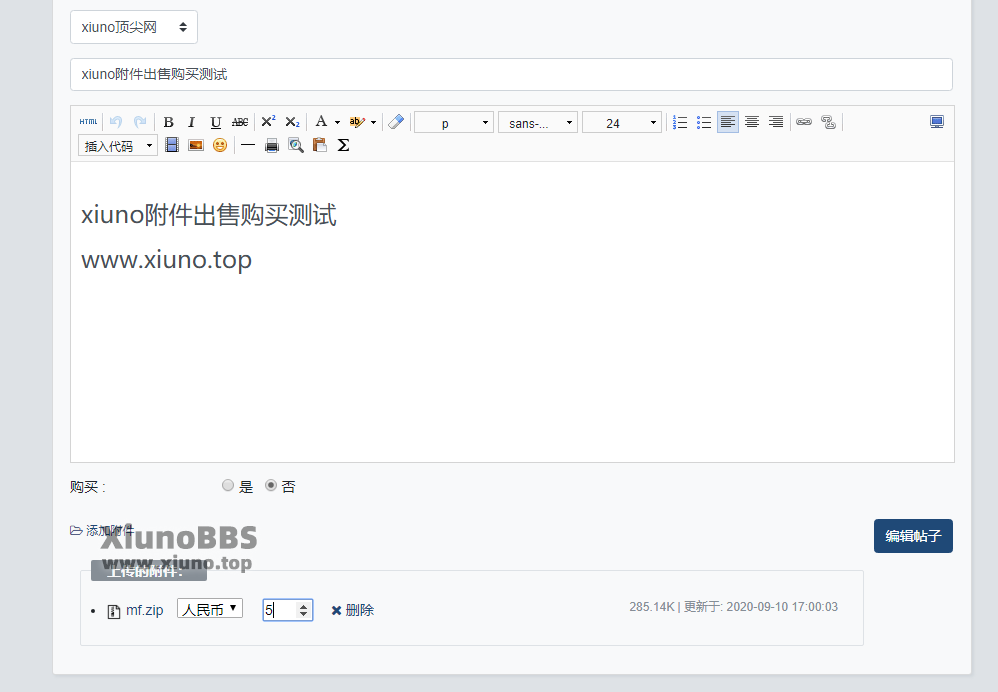Redo the last undone edit

point(140,122)
